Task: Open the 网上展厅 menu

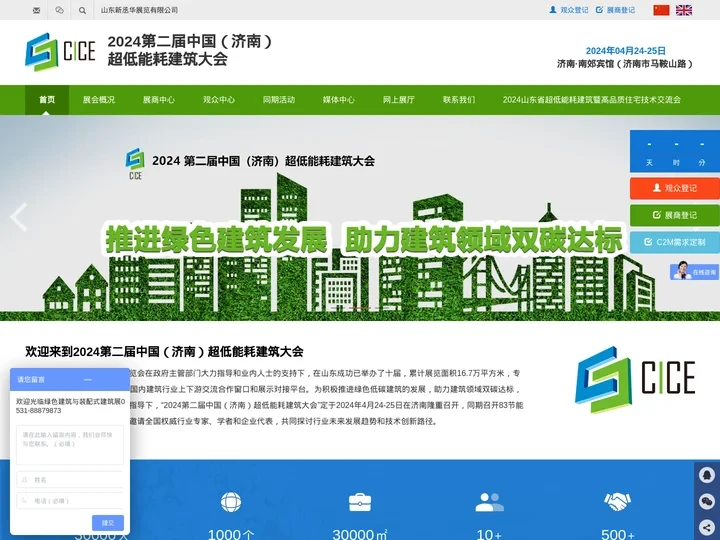Action: click(x=399, y=100)
